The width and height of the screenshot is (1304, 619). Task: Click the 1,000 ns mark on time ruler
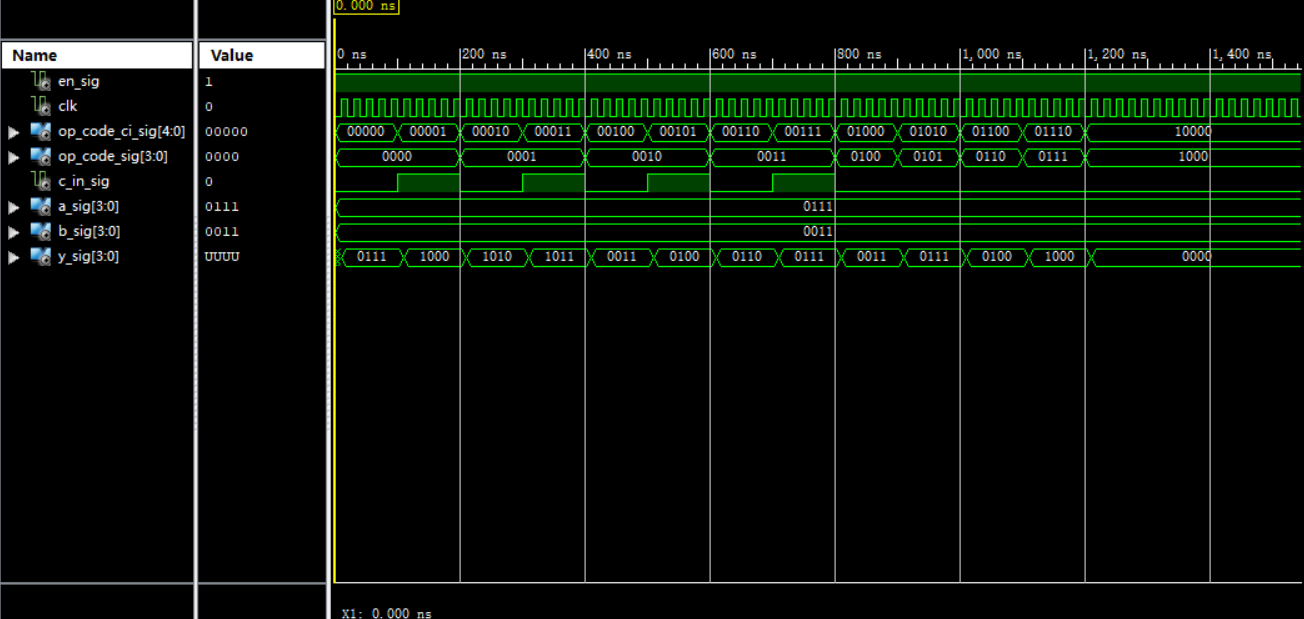click(x=991, y=54)
